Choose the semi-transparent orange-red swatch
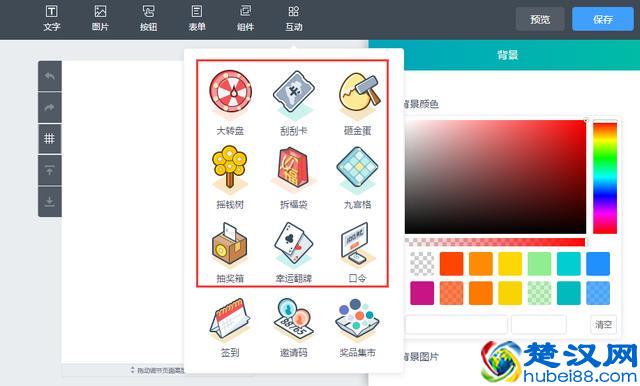Image resolution: width=640 pixels, height=386 pixels. 451,293
